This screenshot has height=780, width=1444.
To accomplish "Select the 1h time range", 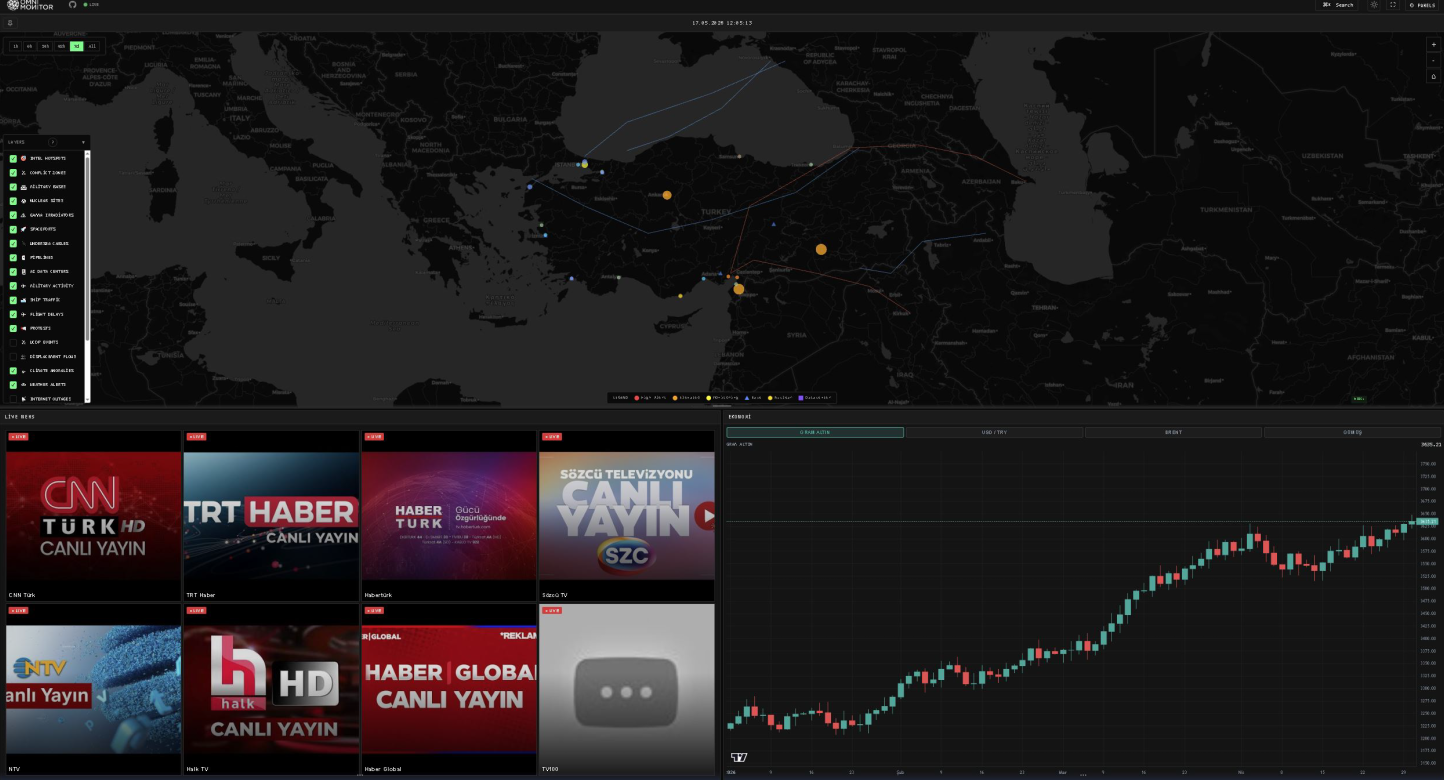I will (x=15, y=46).
